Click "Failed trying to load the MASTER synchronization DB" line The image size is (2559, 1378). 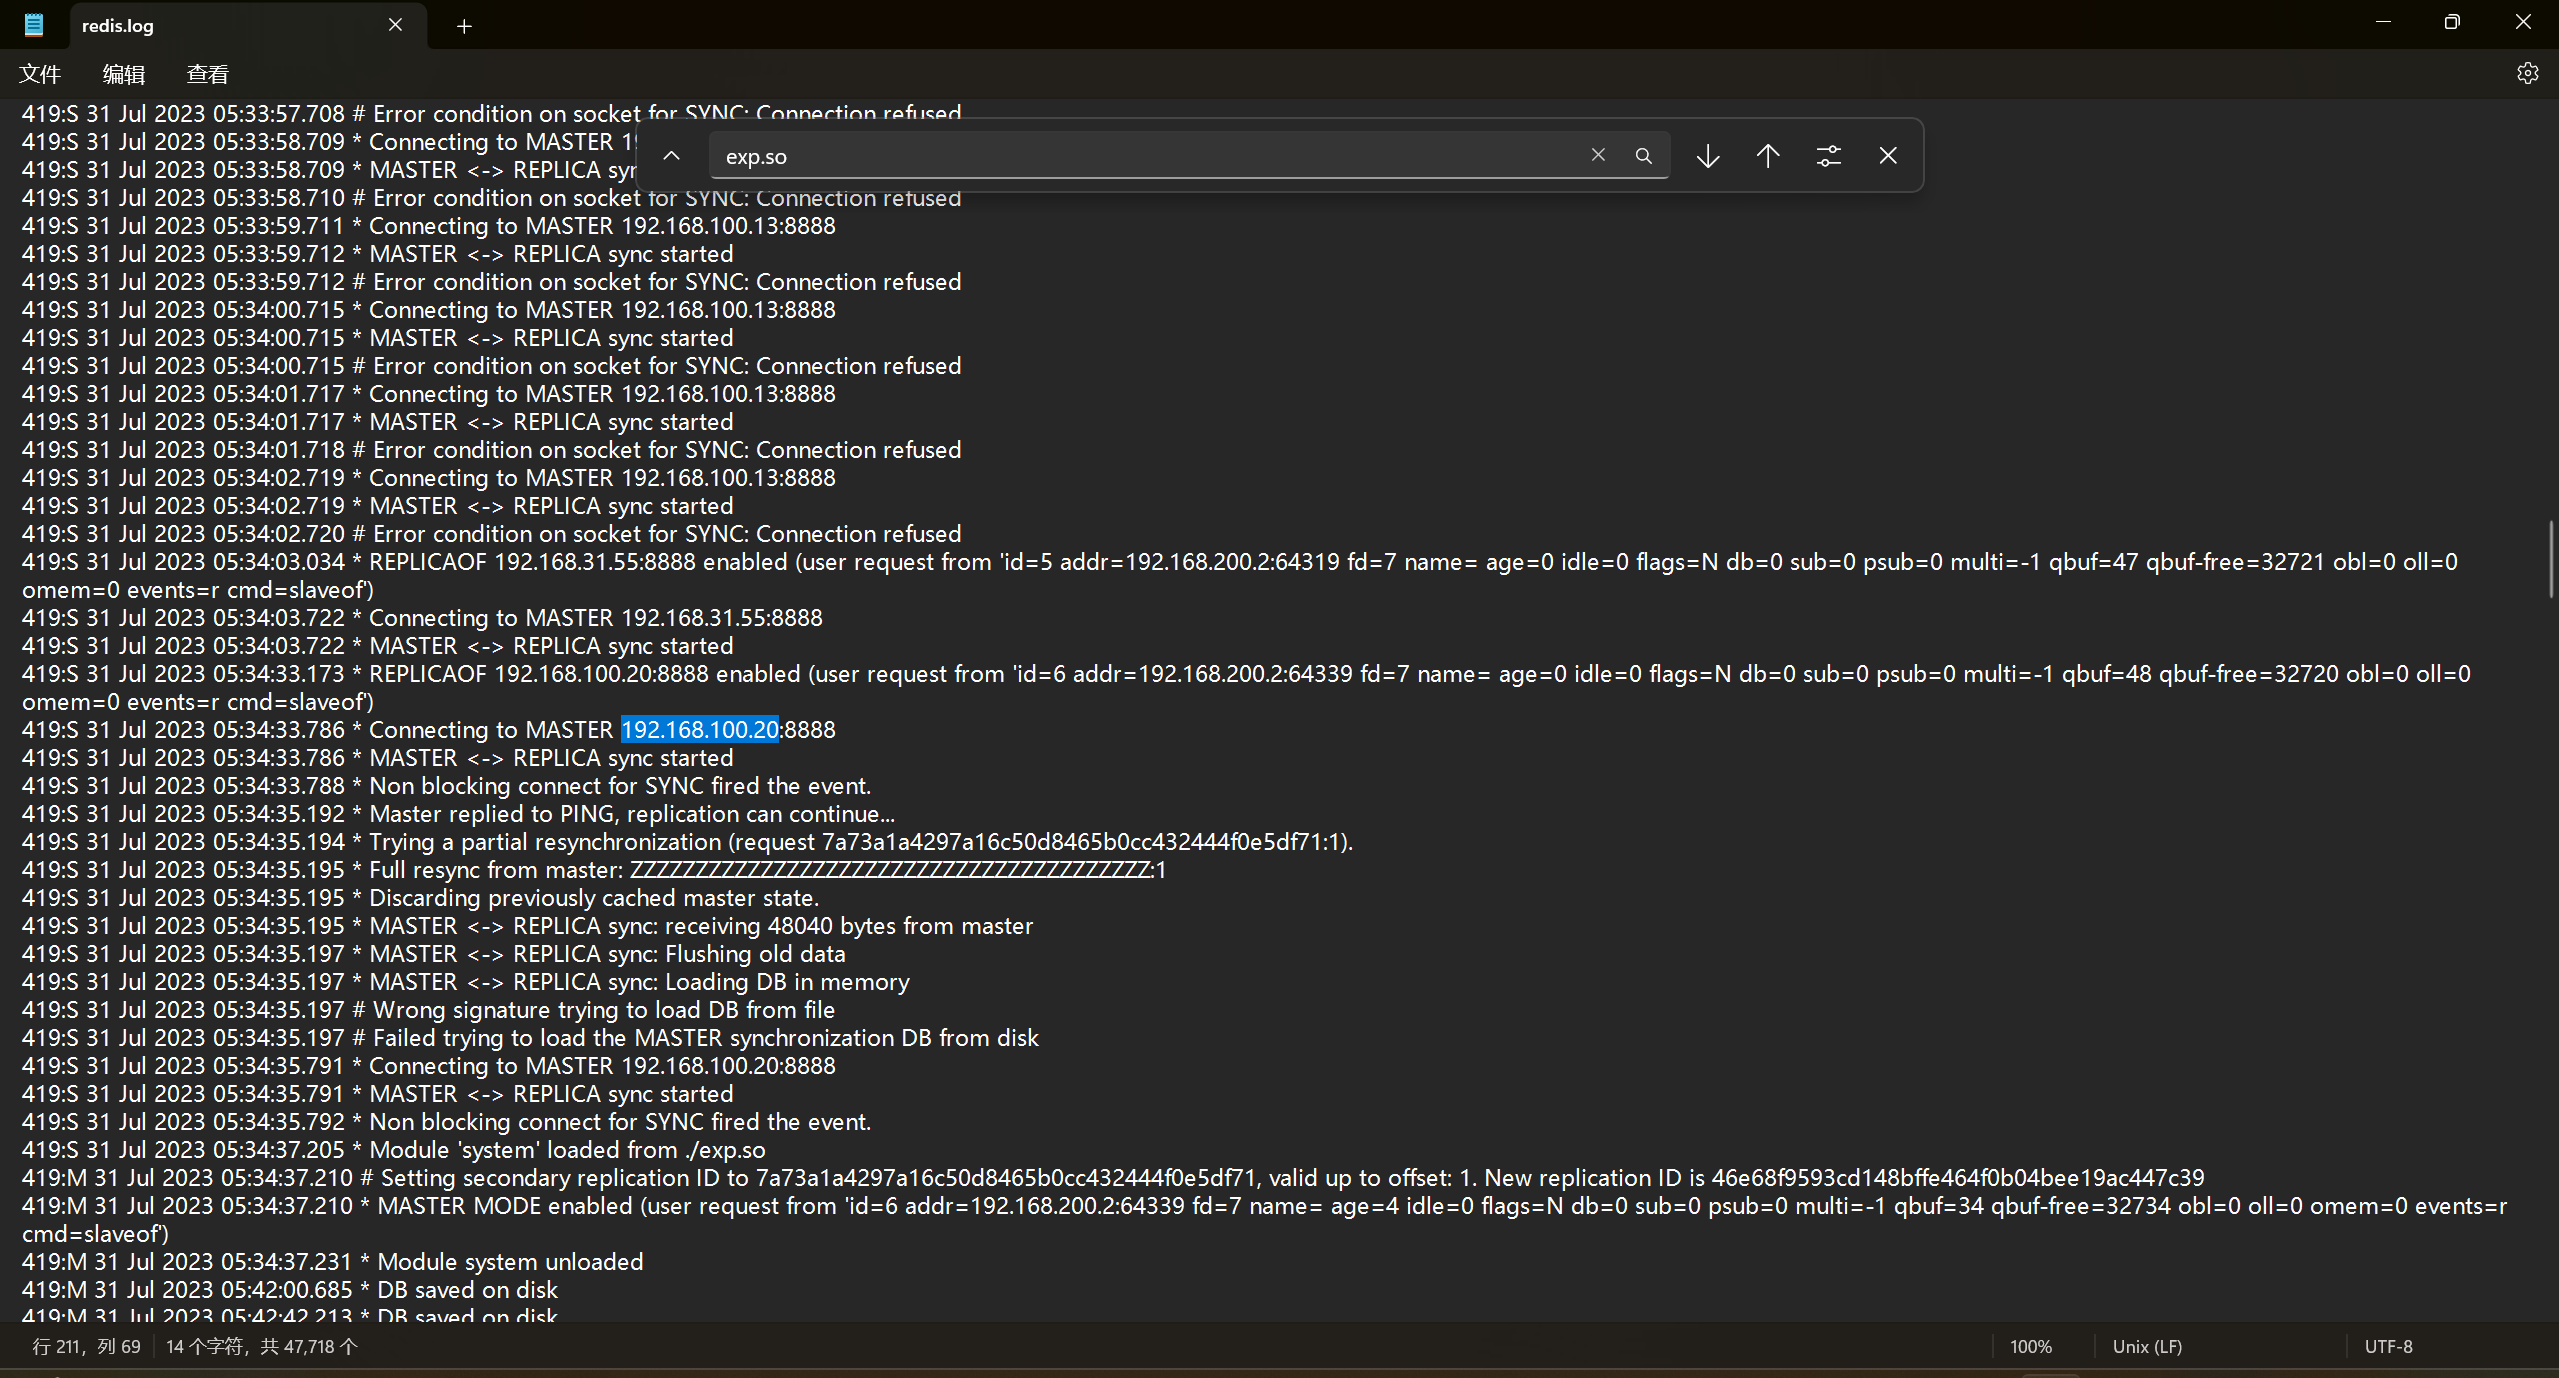click(x=530, y=1038)
